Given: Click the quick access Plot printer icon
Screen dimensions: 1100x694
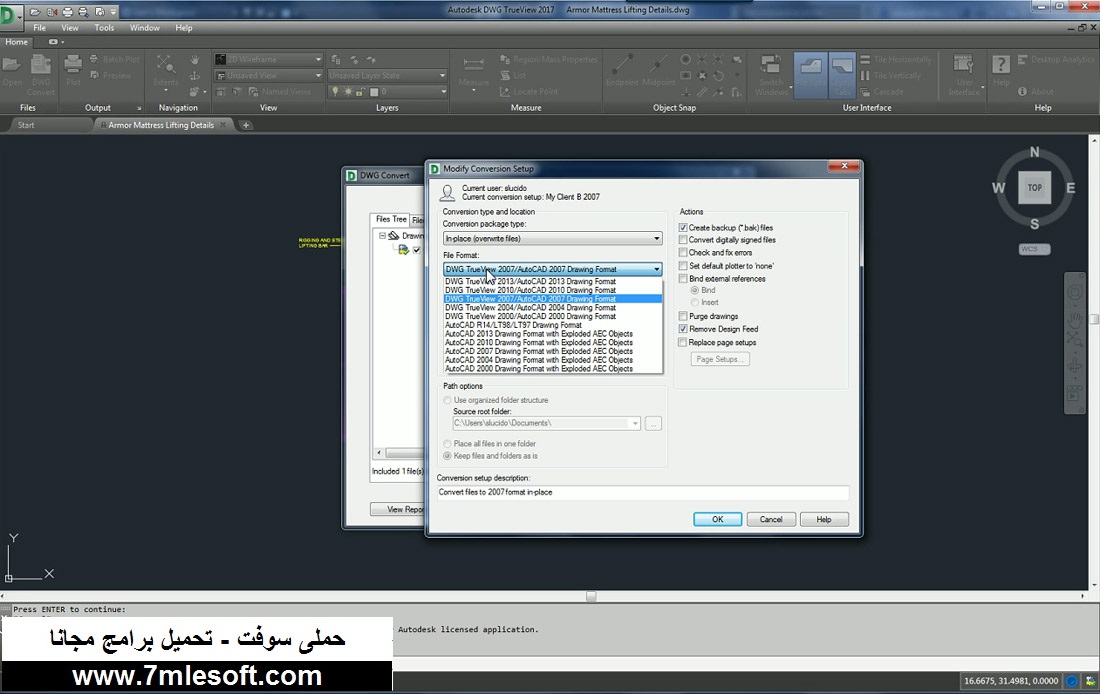Looking at the screenshot, I should point(67,12).
